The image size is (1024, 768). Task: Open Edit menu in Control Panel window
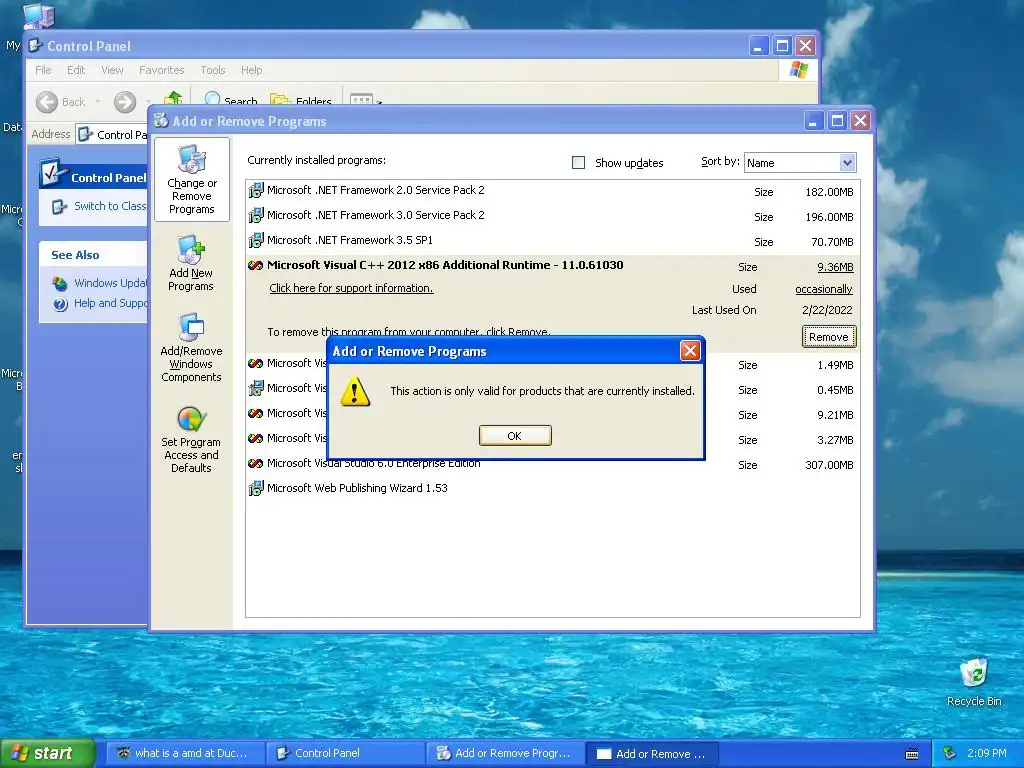click(76, 70)
